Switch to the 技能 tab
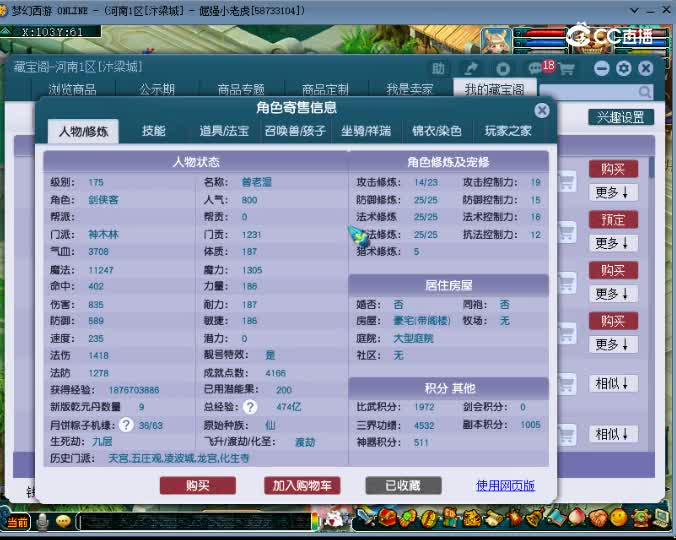 pyautogui.click(x=153, y=131)
